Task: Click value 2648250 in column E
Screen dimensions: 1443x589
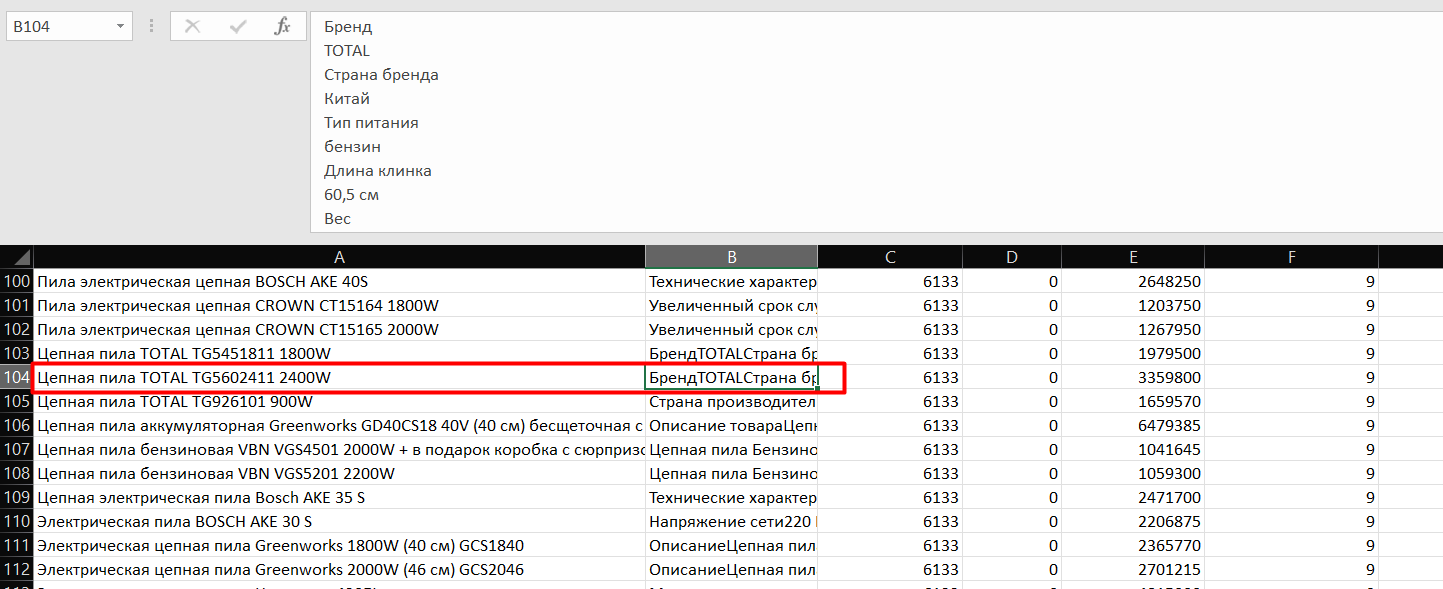Action: tap(1133, 281)
